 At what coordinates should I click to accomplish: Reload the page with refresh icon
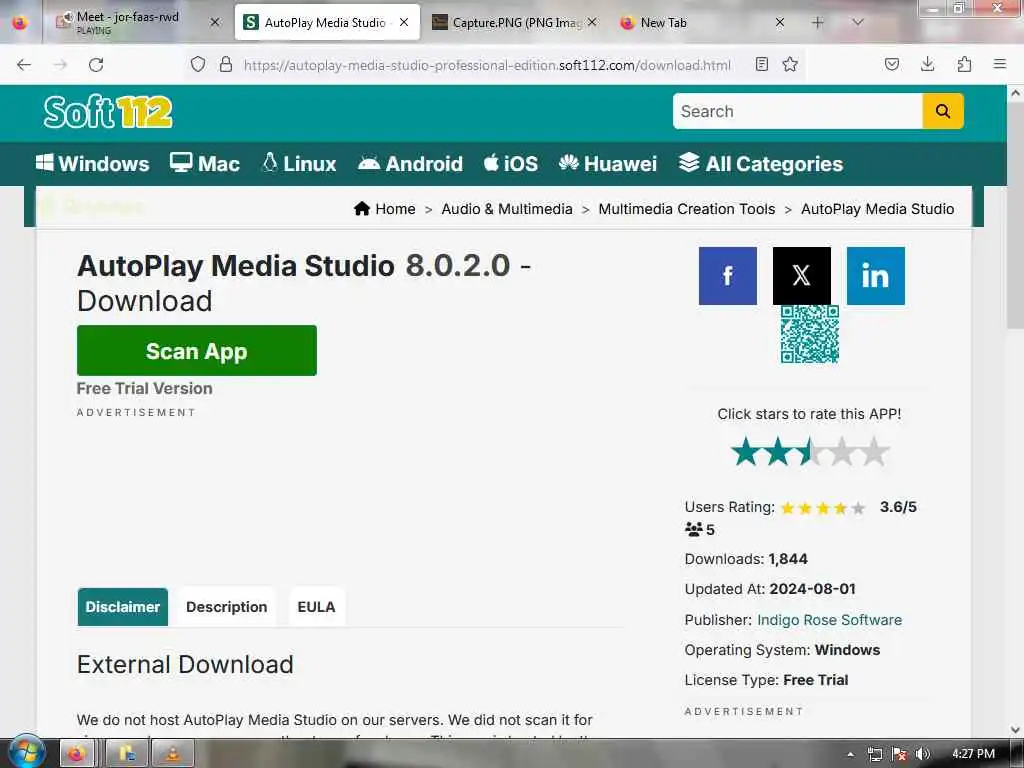(96, 65)
